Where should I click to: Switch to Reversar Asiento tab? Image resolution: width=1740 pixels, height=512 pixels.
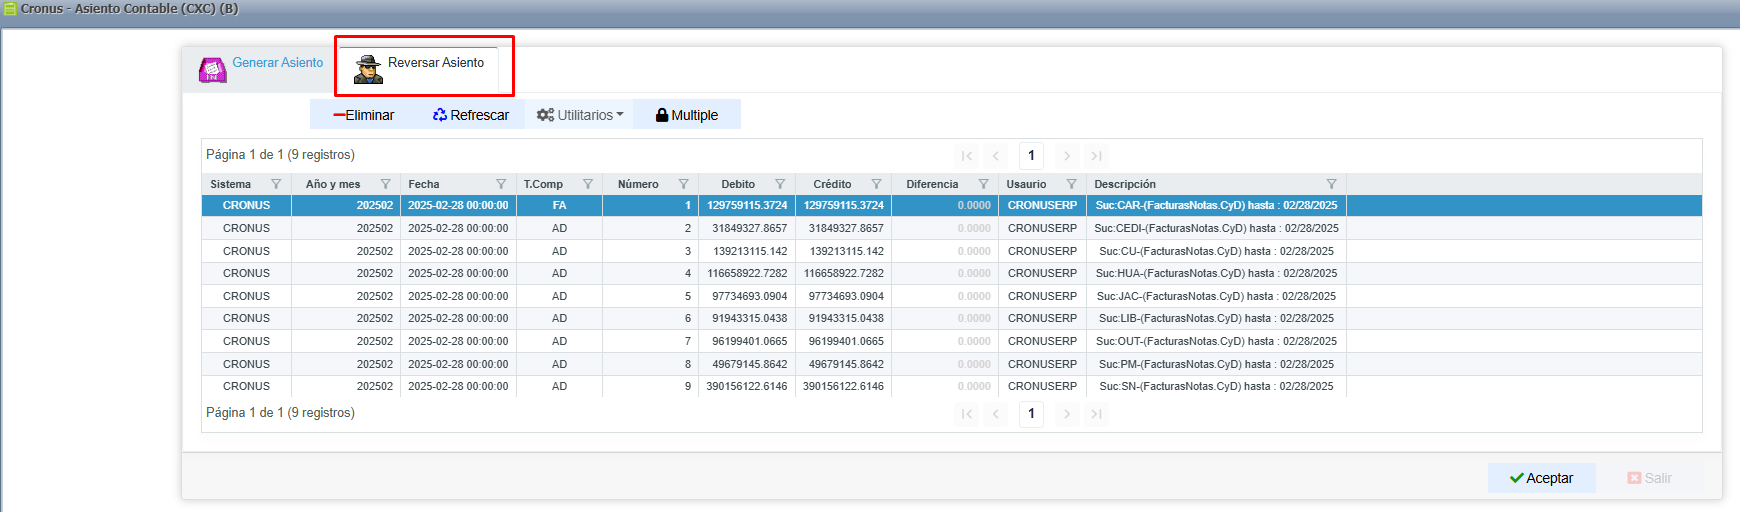[419, 67]
